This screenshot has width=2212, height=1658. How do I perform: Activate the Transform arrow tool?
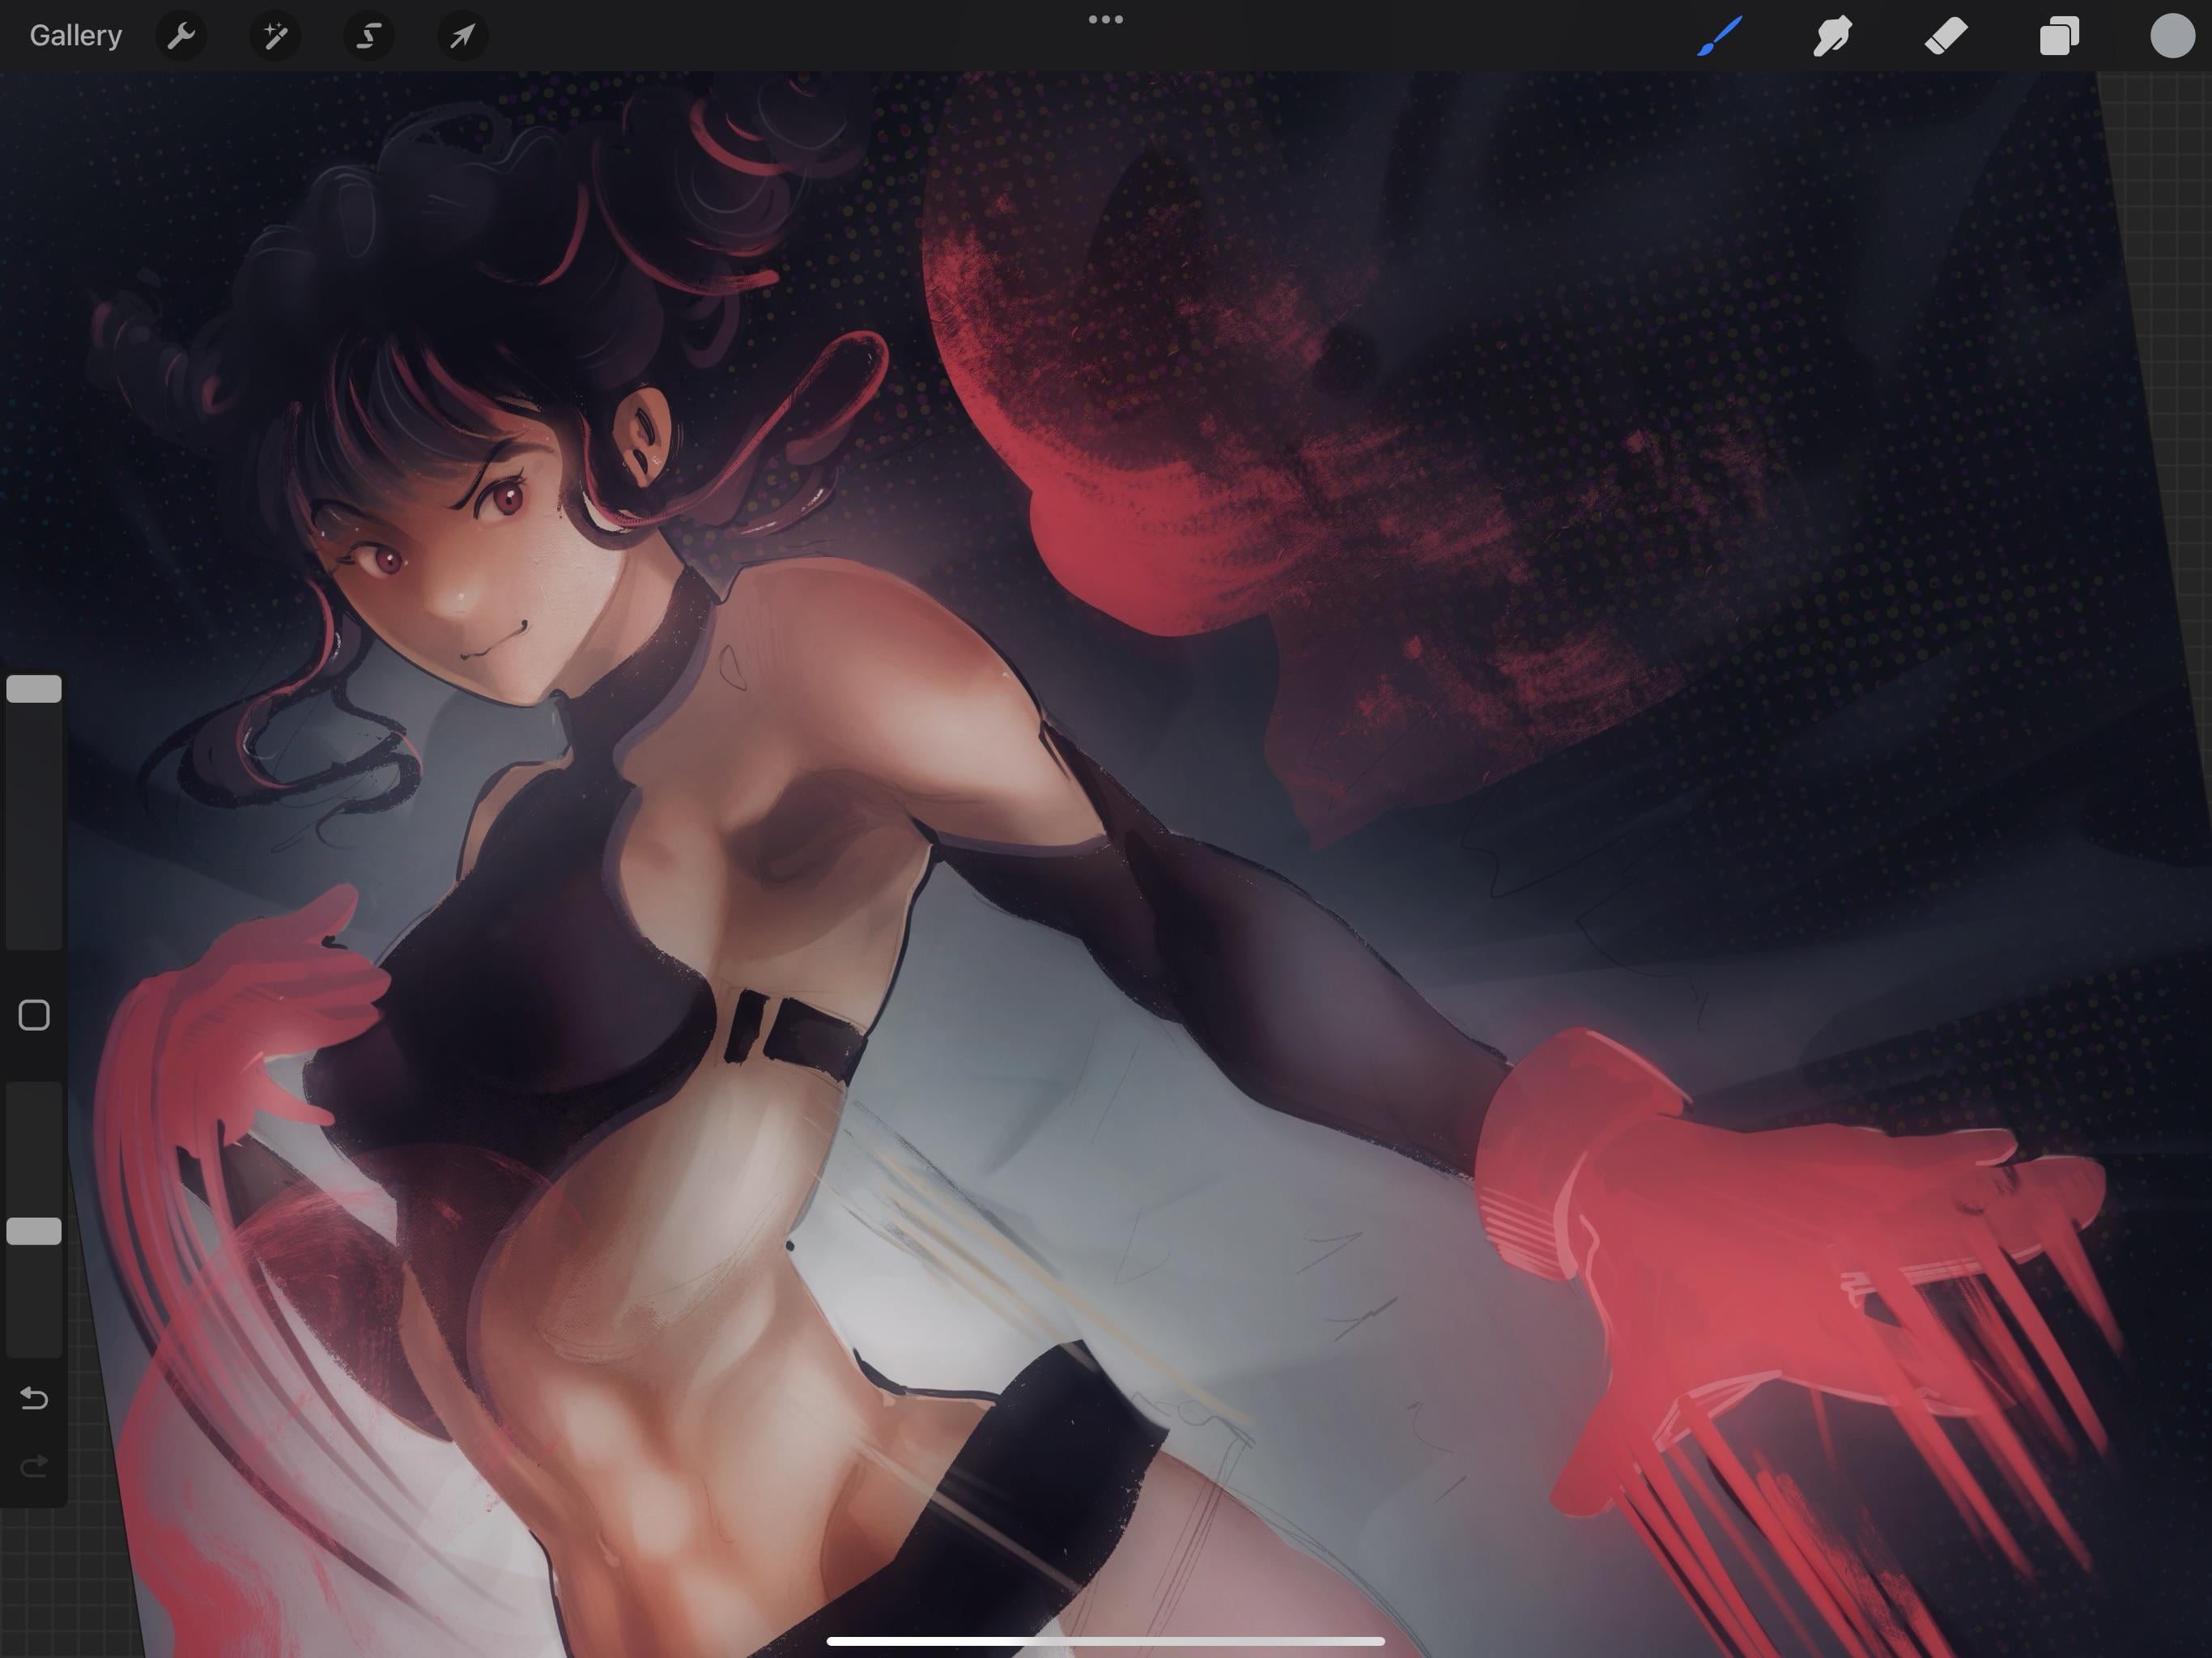(x=463, y=36)
